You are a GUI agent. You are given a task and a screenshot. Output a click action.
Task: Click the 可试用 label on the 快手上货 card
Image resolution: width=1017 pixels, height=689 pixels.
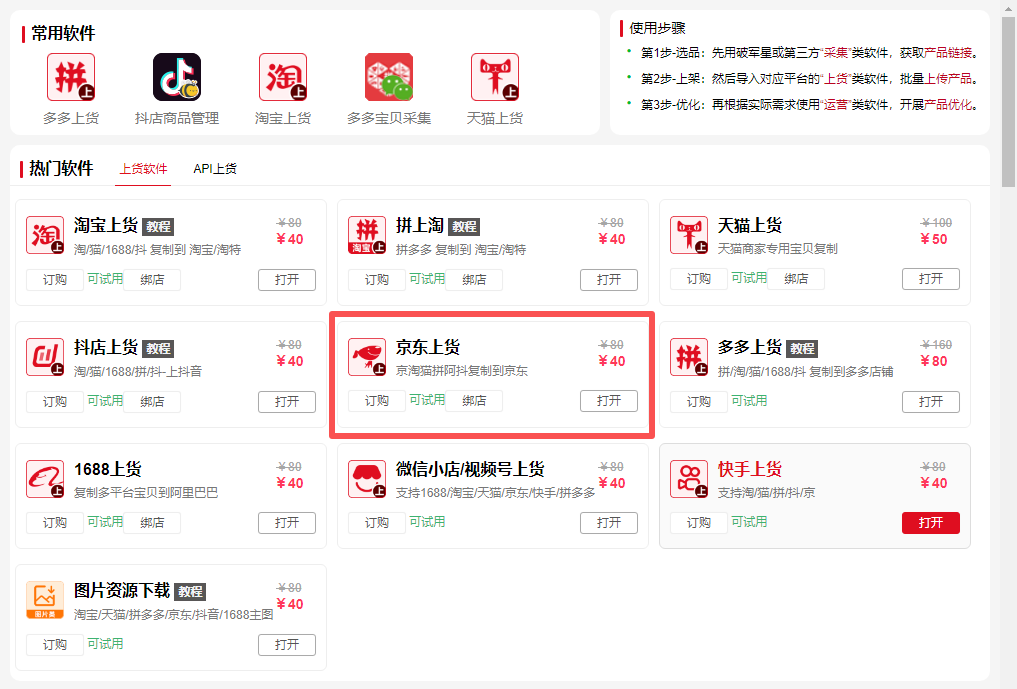click(749, 522)
